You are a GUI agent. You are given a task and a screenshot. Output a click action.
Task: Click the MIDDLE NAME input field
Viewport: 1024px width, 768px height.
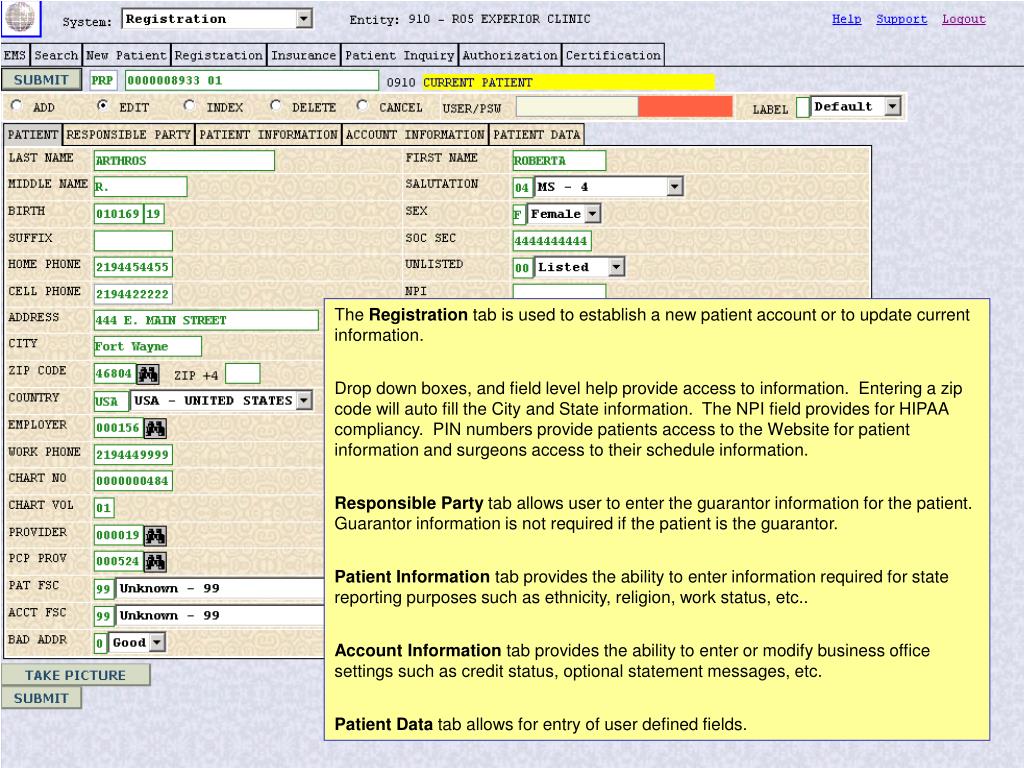tap(140, 187)
